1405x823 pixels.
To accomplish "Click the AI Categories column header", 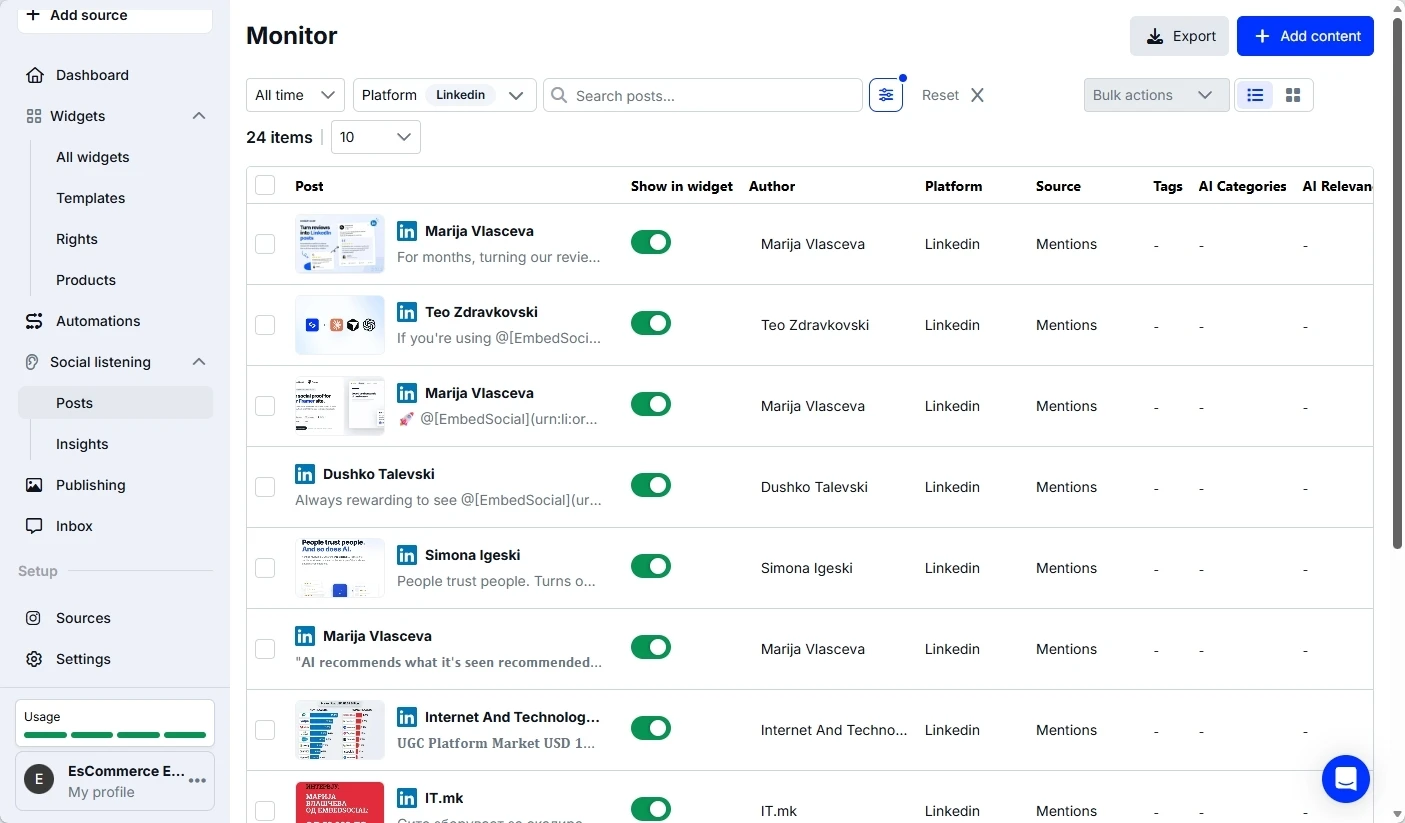I will pyautogui.click(x=1242, y=186).
